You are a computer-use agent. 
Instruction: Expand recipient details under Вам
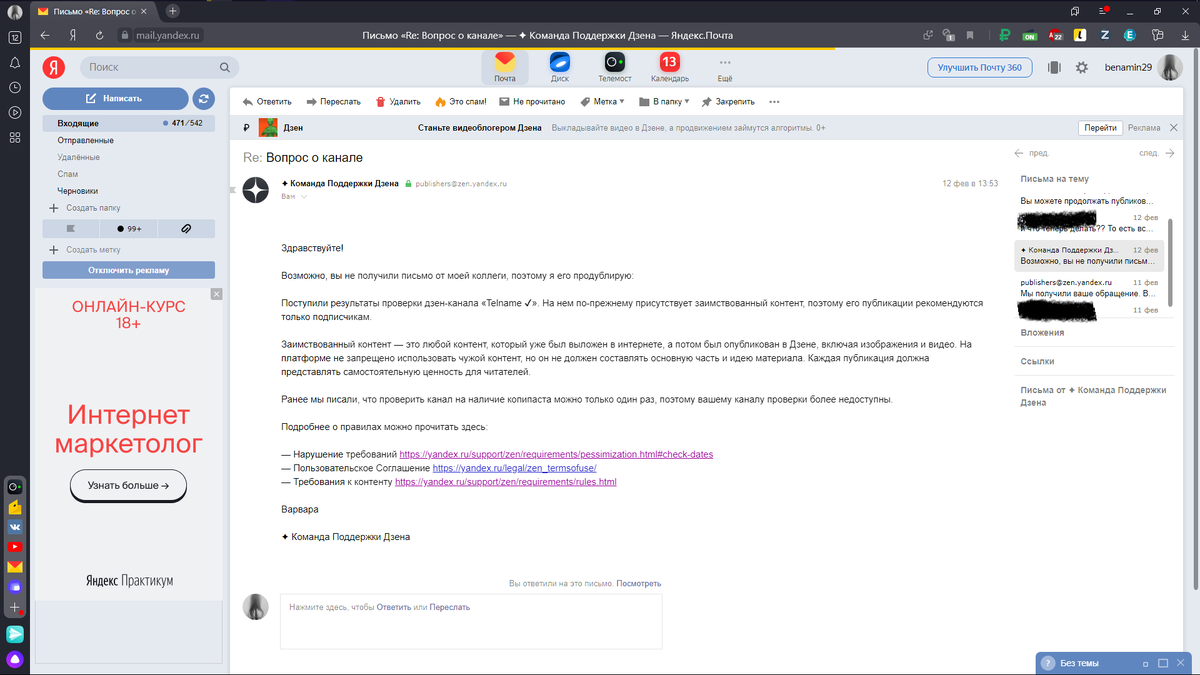[x=305, y=197]
